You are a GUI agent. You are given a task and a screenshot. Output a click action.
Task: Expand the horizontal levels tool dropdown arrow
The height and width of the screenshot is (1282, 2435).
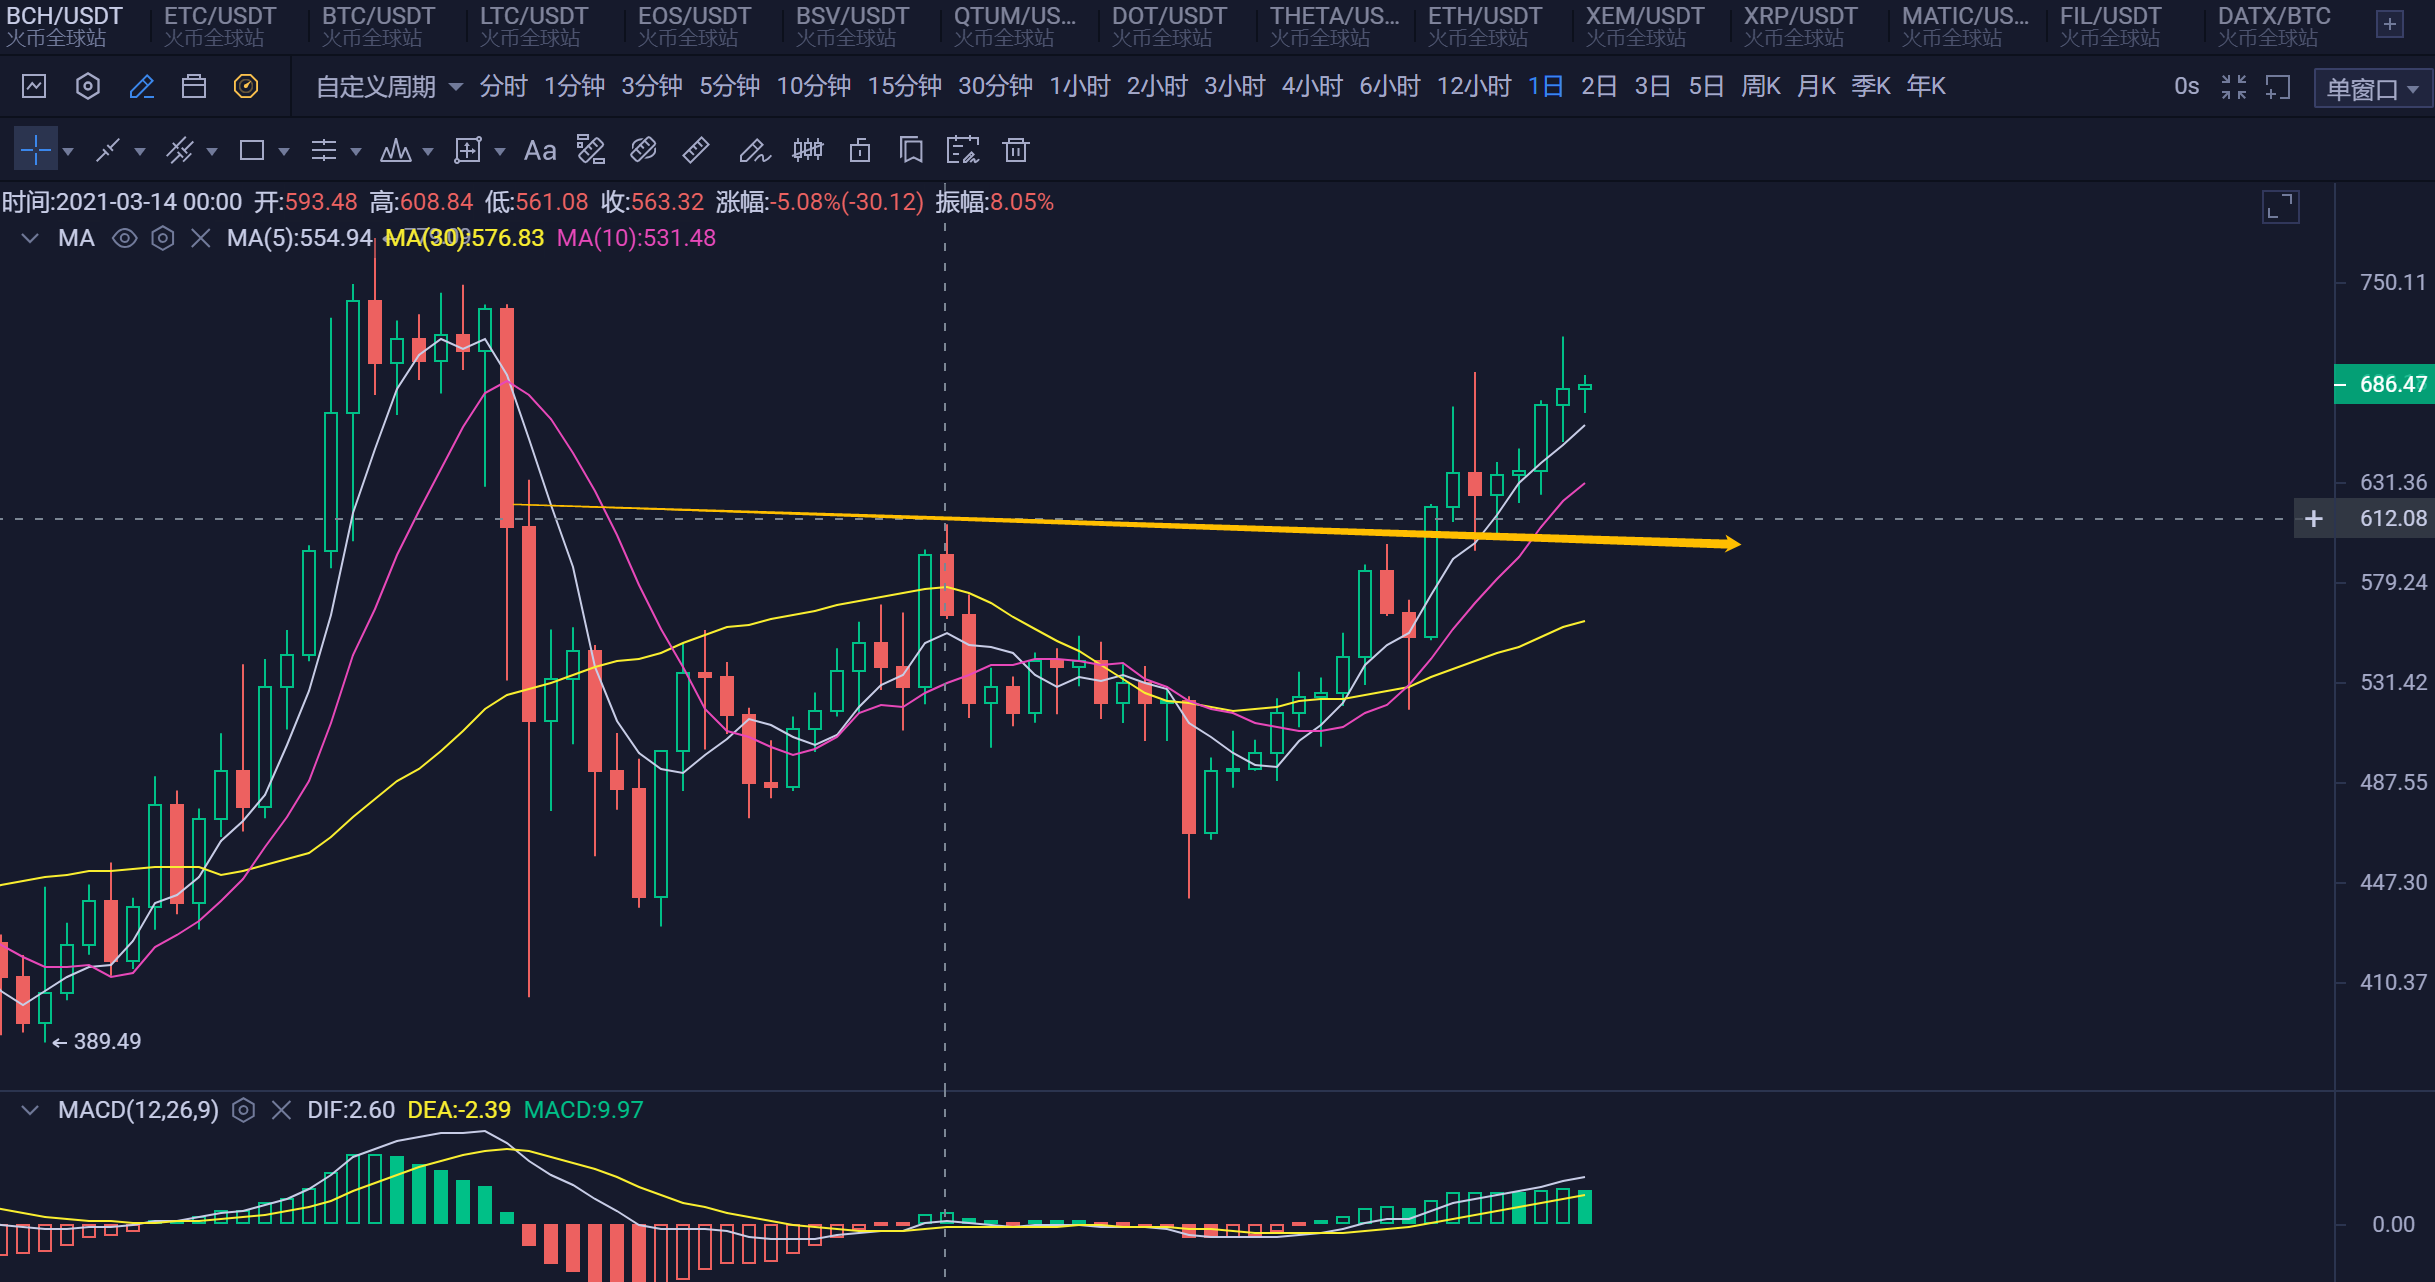click(356, 152)
